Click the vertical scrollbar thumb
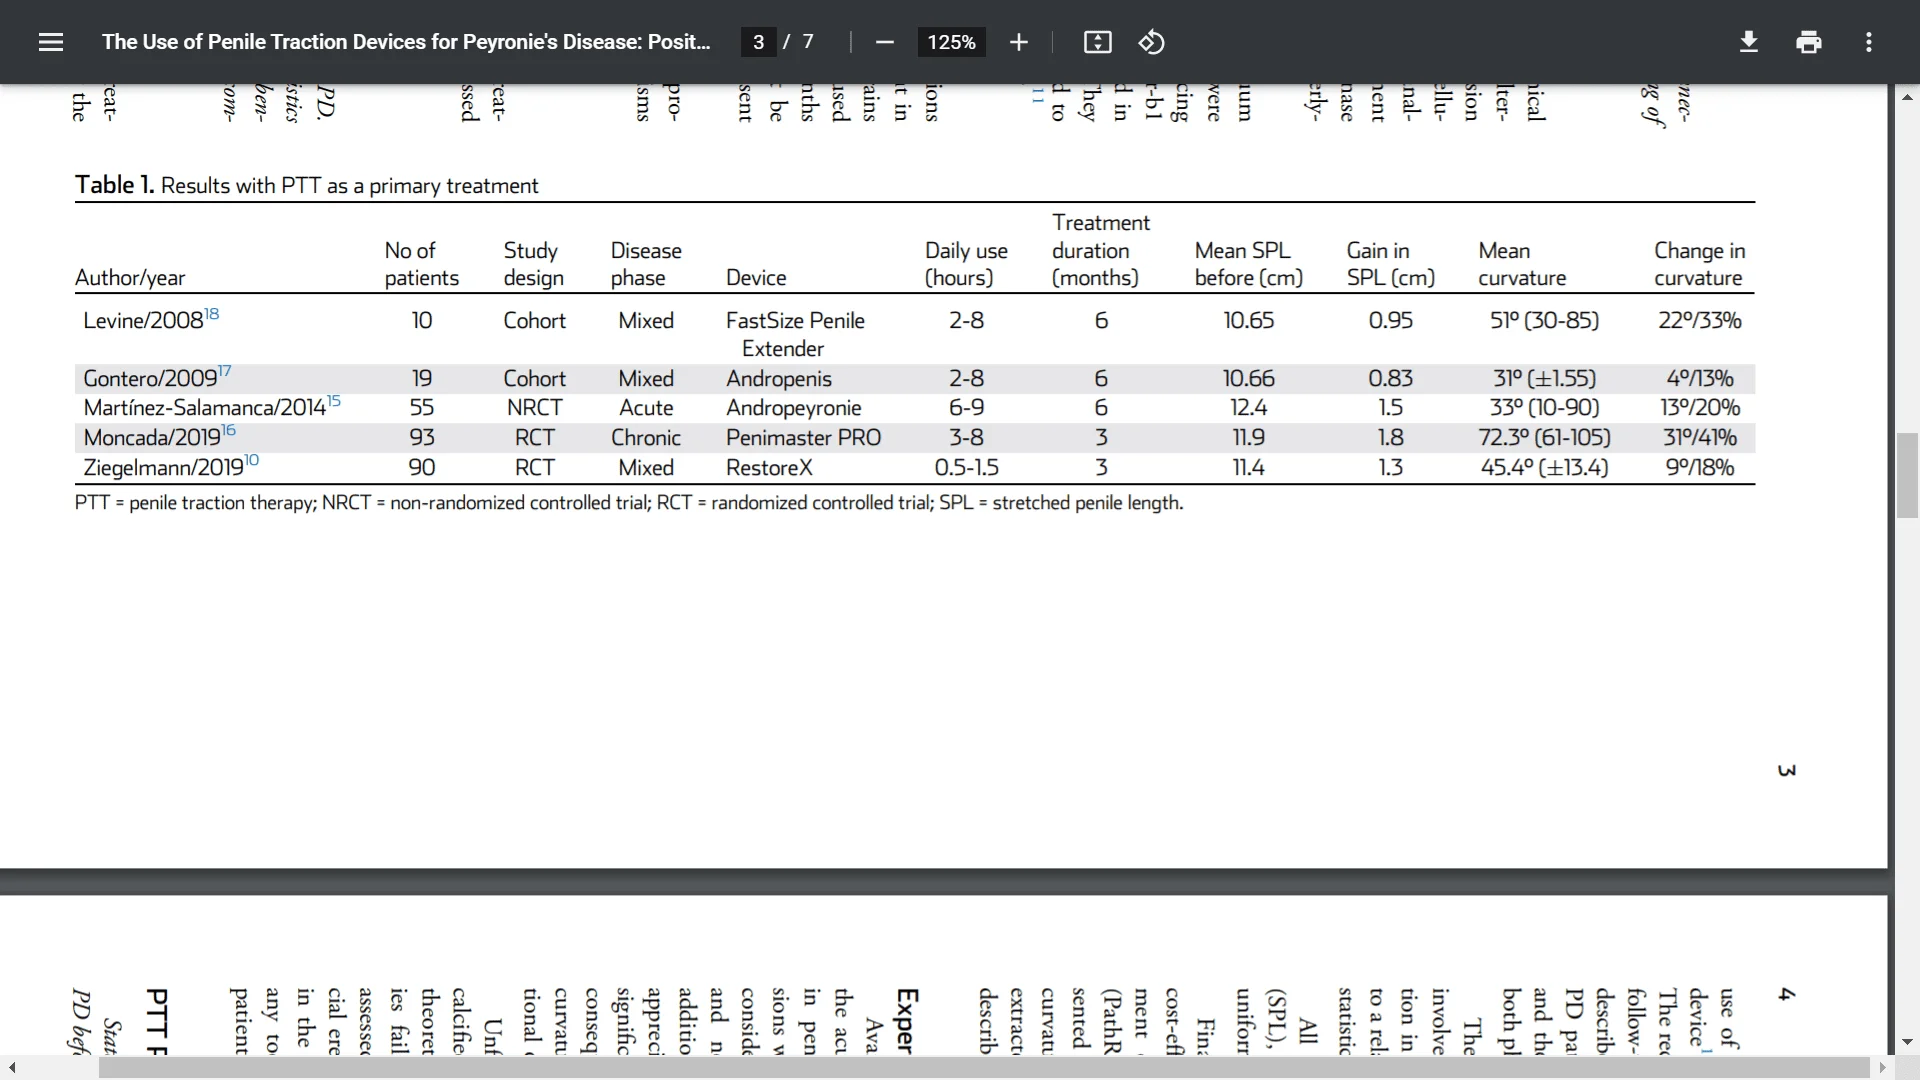The image size is (1920, 1080). pos(1907,475)
